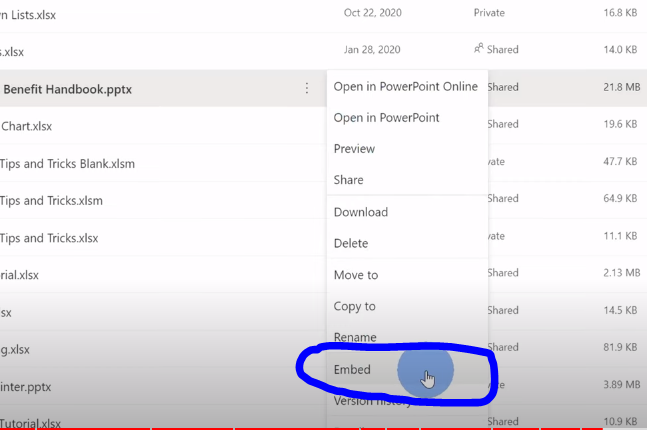
Task: Click Private sharing status on 16.8 KB row
Action: [489, 13]
